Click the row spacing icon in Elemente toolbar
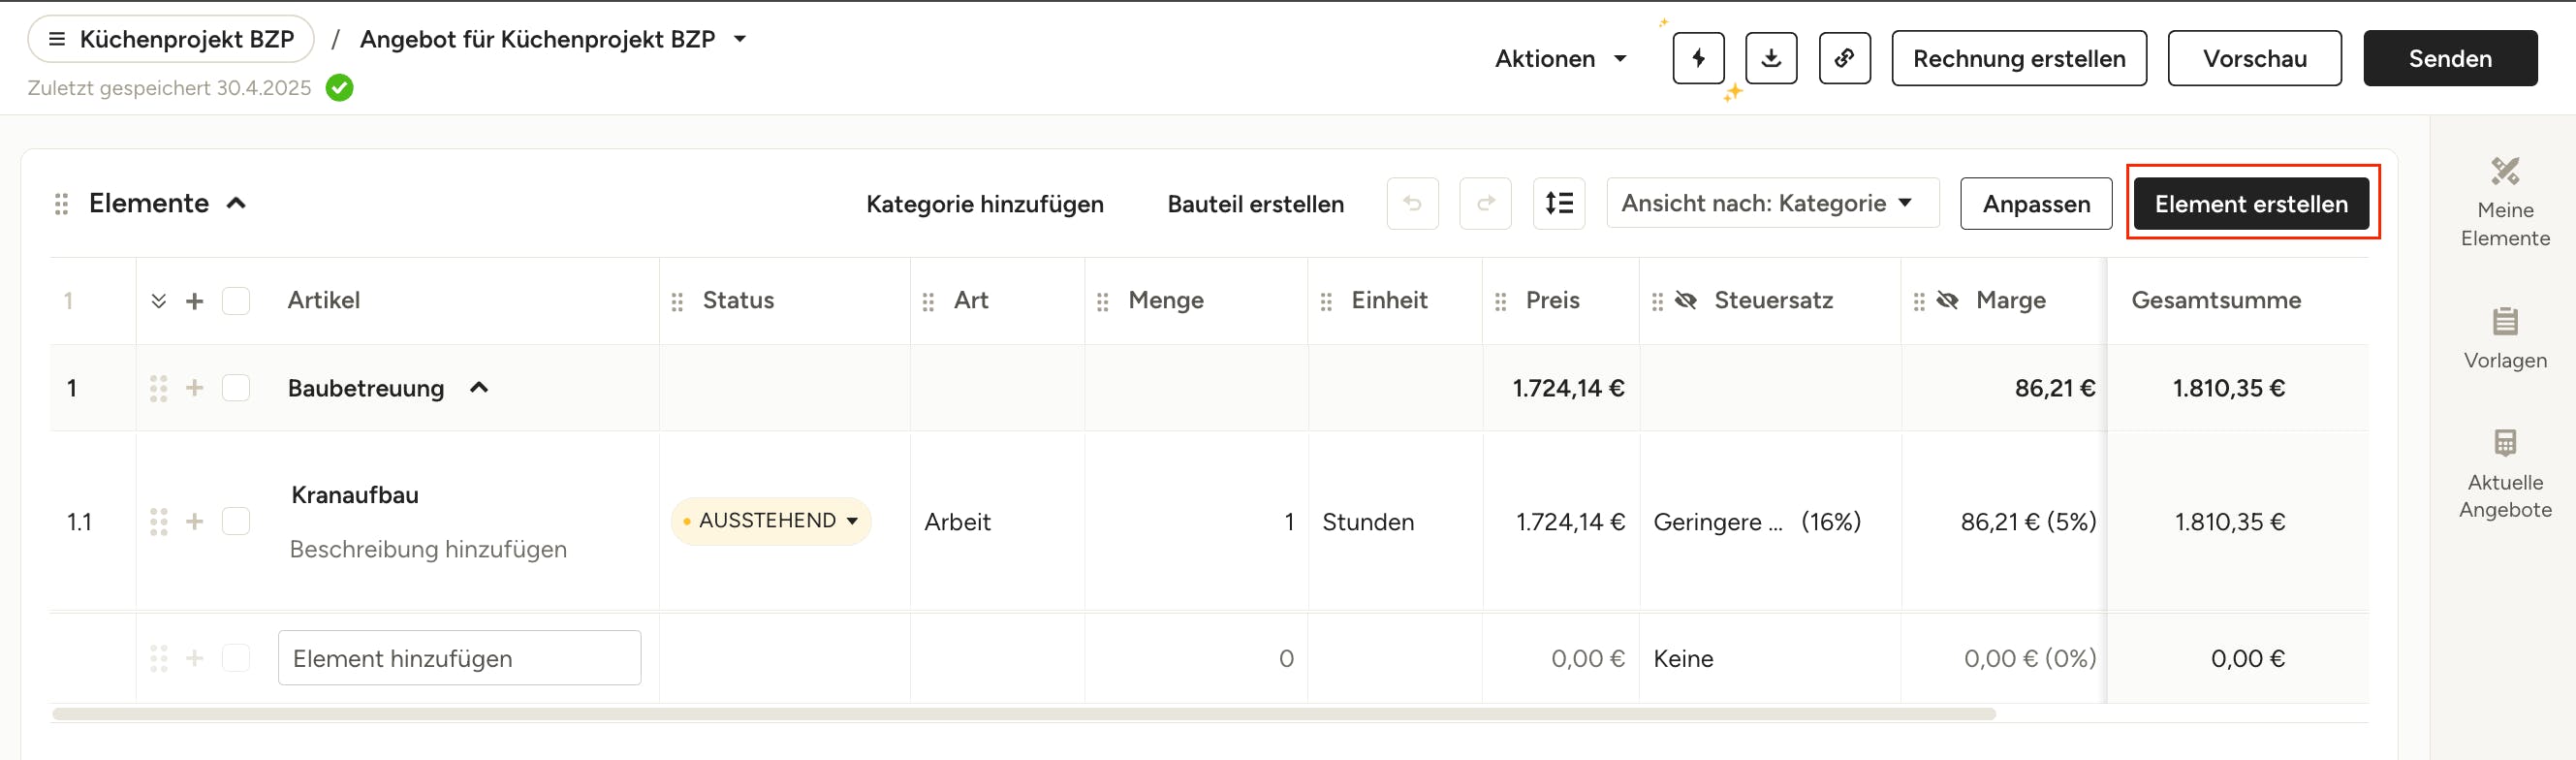This screenshot has width=2576, height=760. point(1558,204)
